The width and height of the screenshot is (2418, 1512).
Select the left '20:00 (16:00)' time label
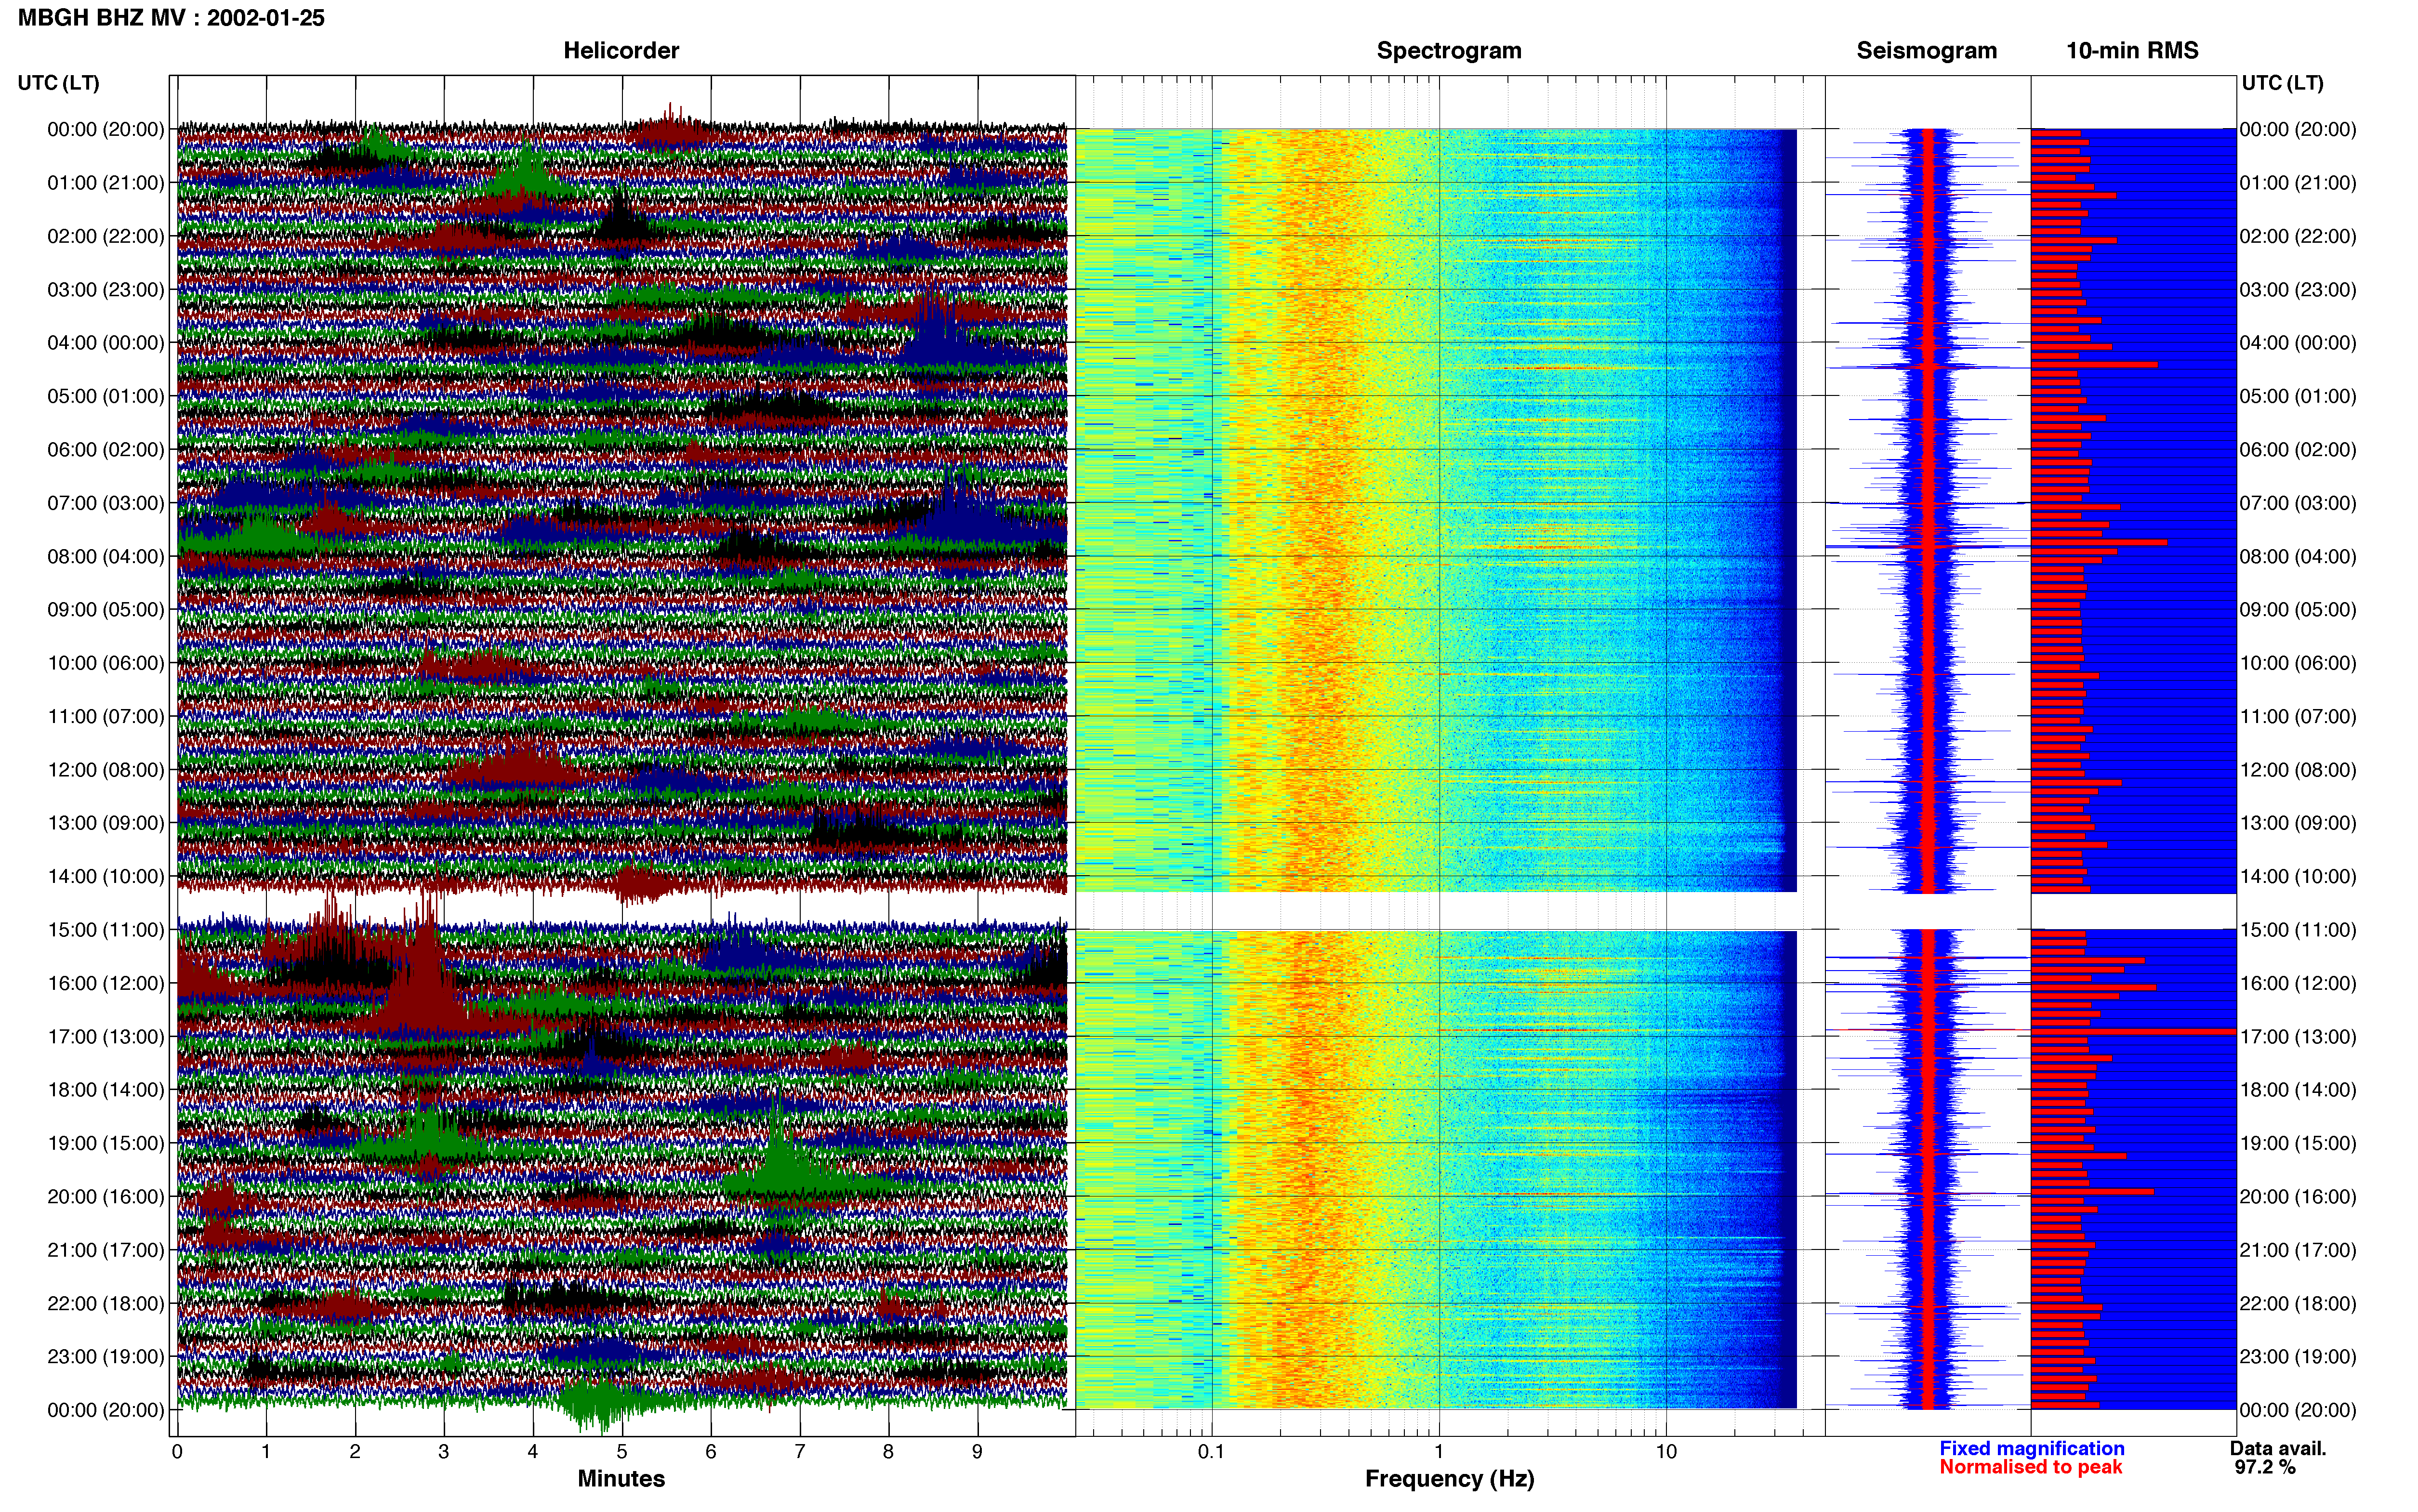coord(106,1197)
